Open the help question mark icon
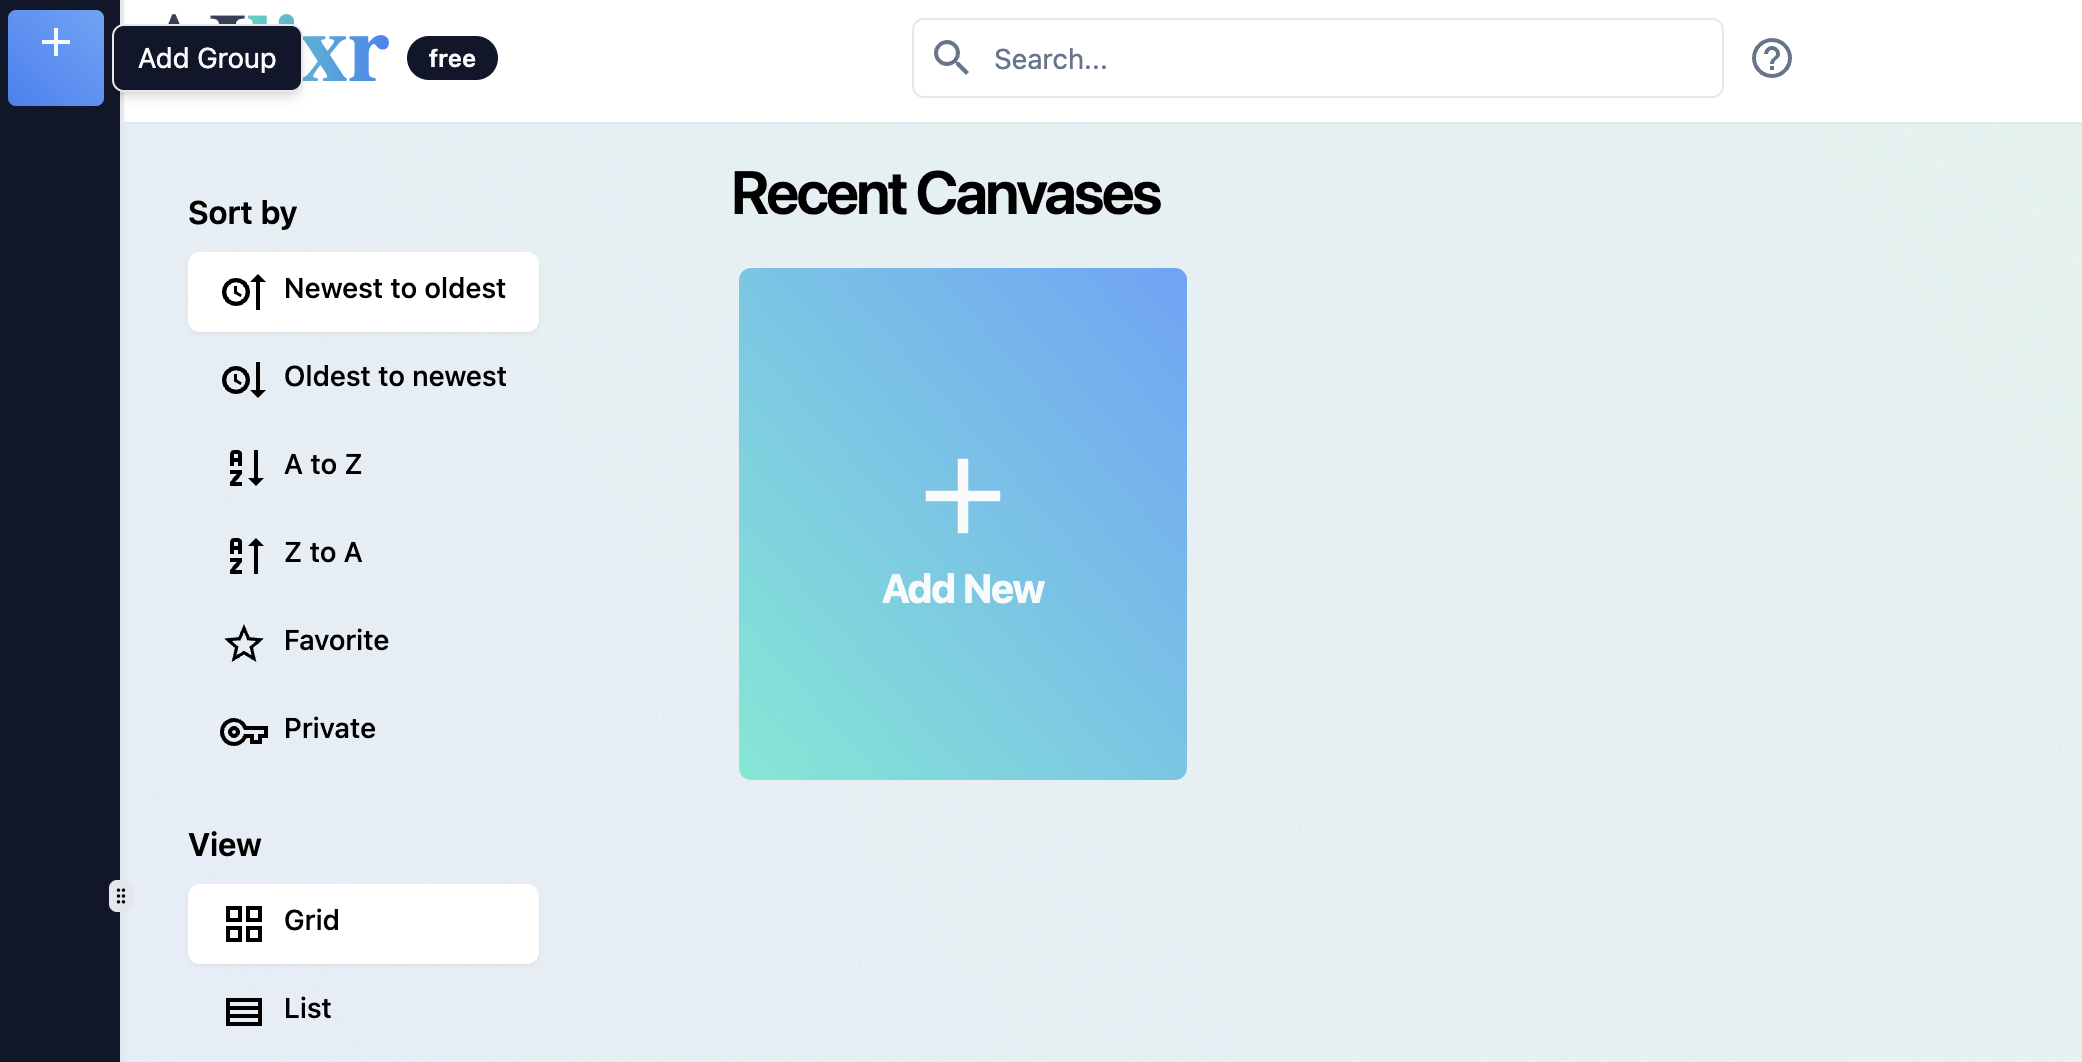The height and width of the screenshot is (1062, 2082). (x=1771, y=58)
